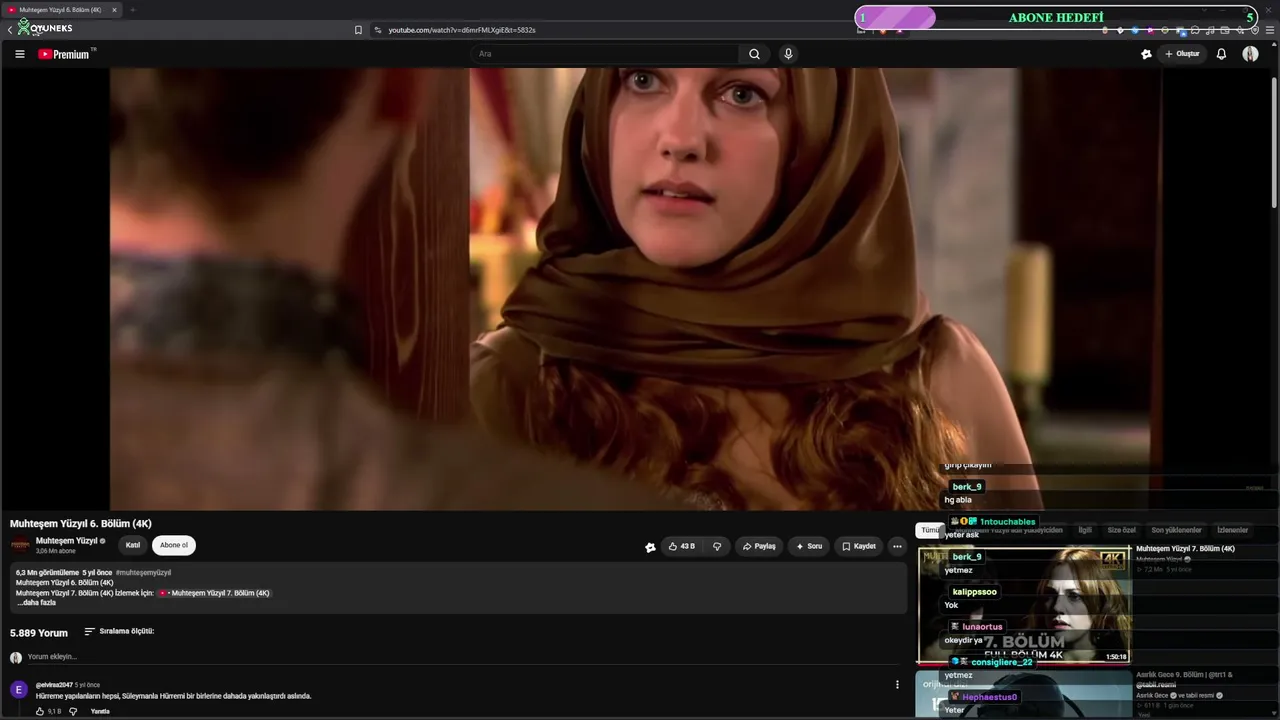1280x720 pixels.
Task: Select the İlgili filter chip
Action: (x=1085, y=530)
